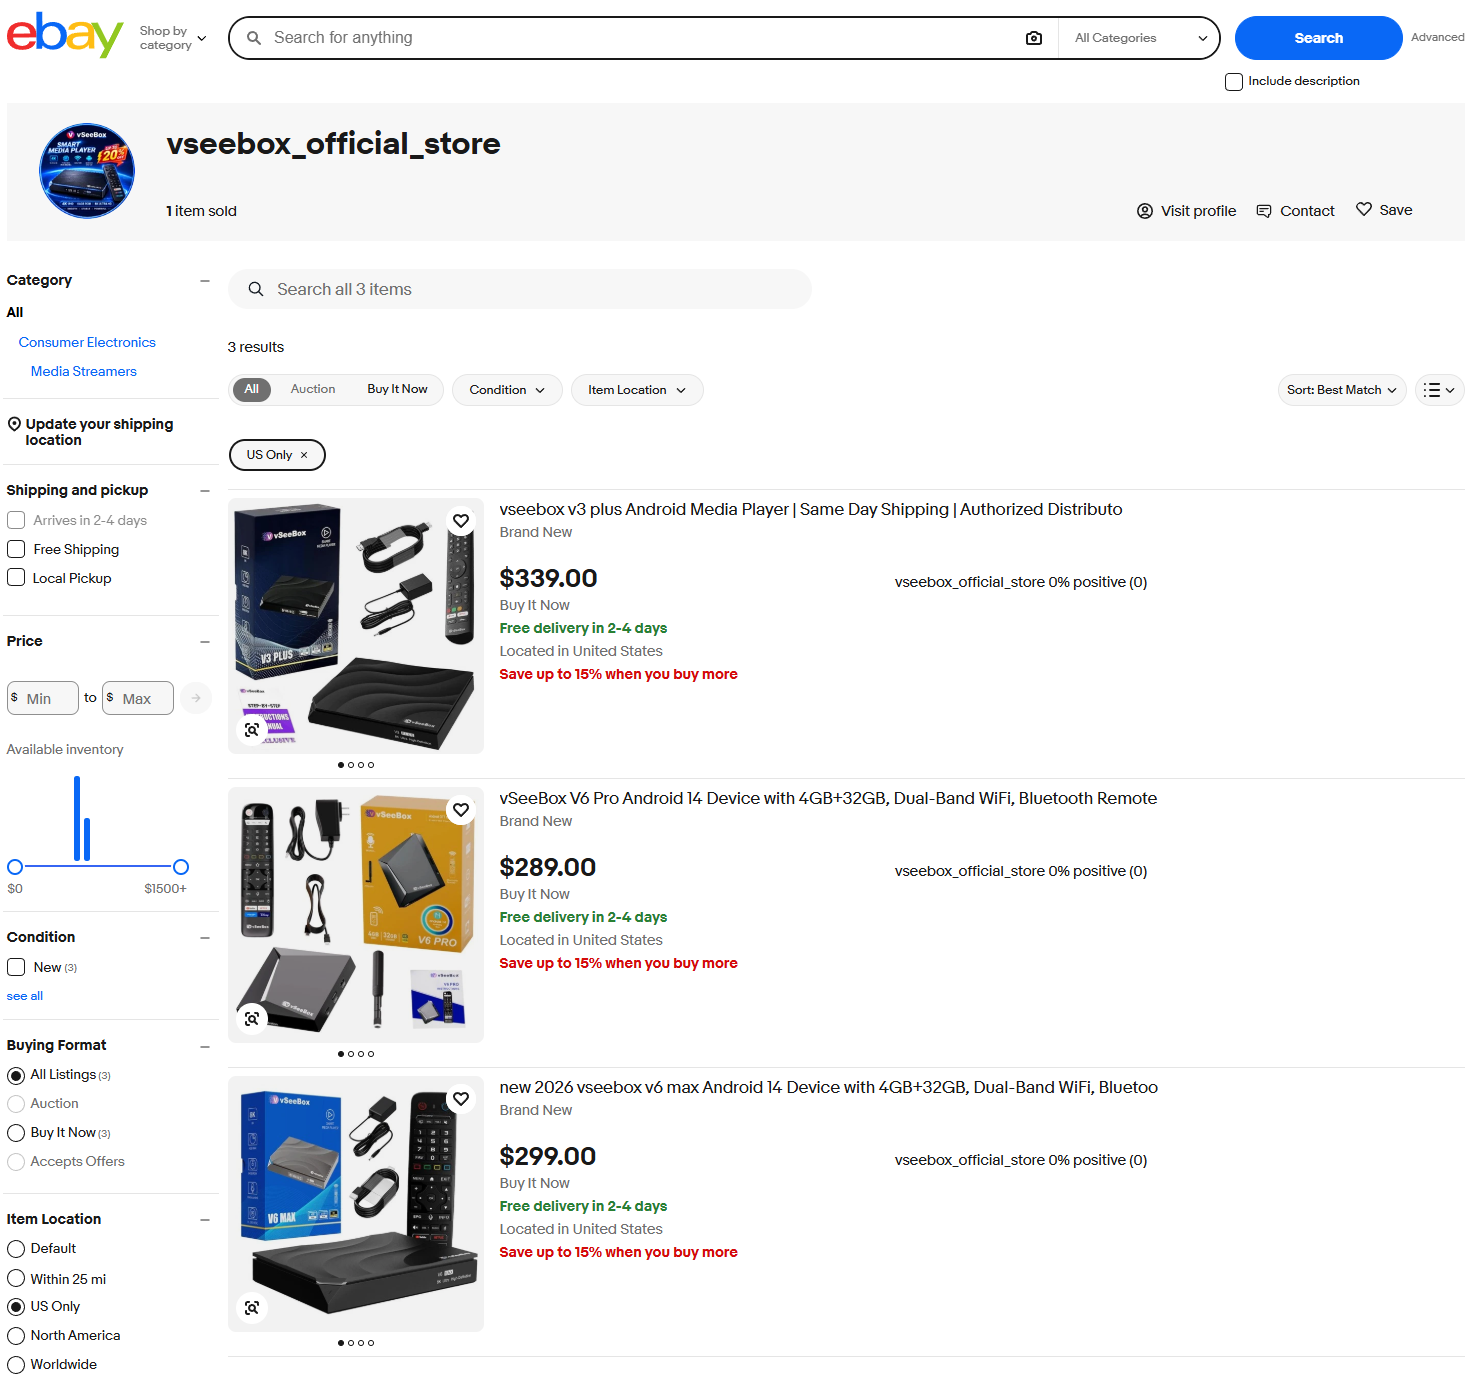1467x1384 pixels.
Task: Open the V6 Pro product thumbnail
Action: point(356,915)
